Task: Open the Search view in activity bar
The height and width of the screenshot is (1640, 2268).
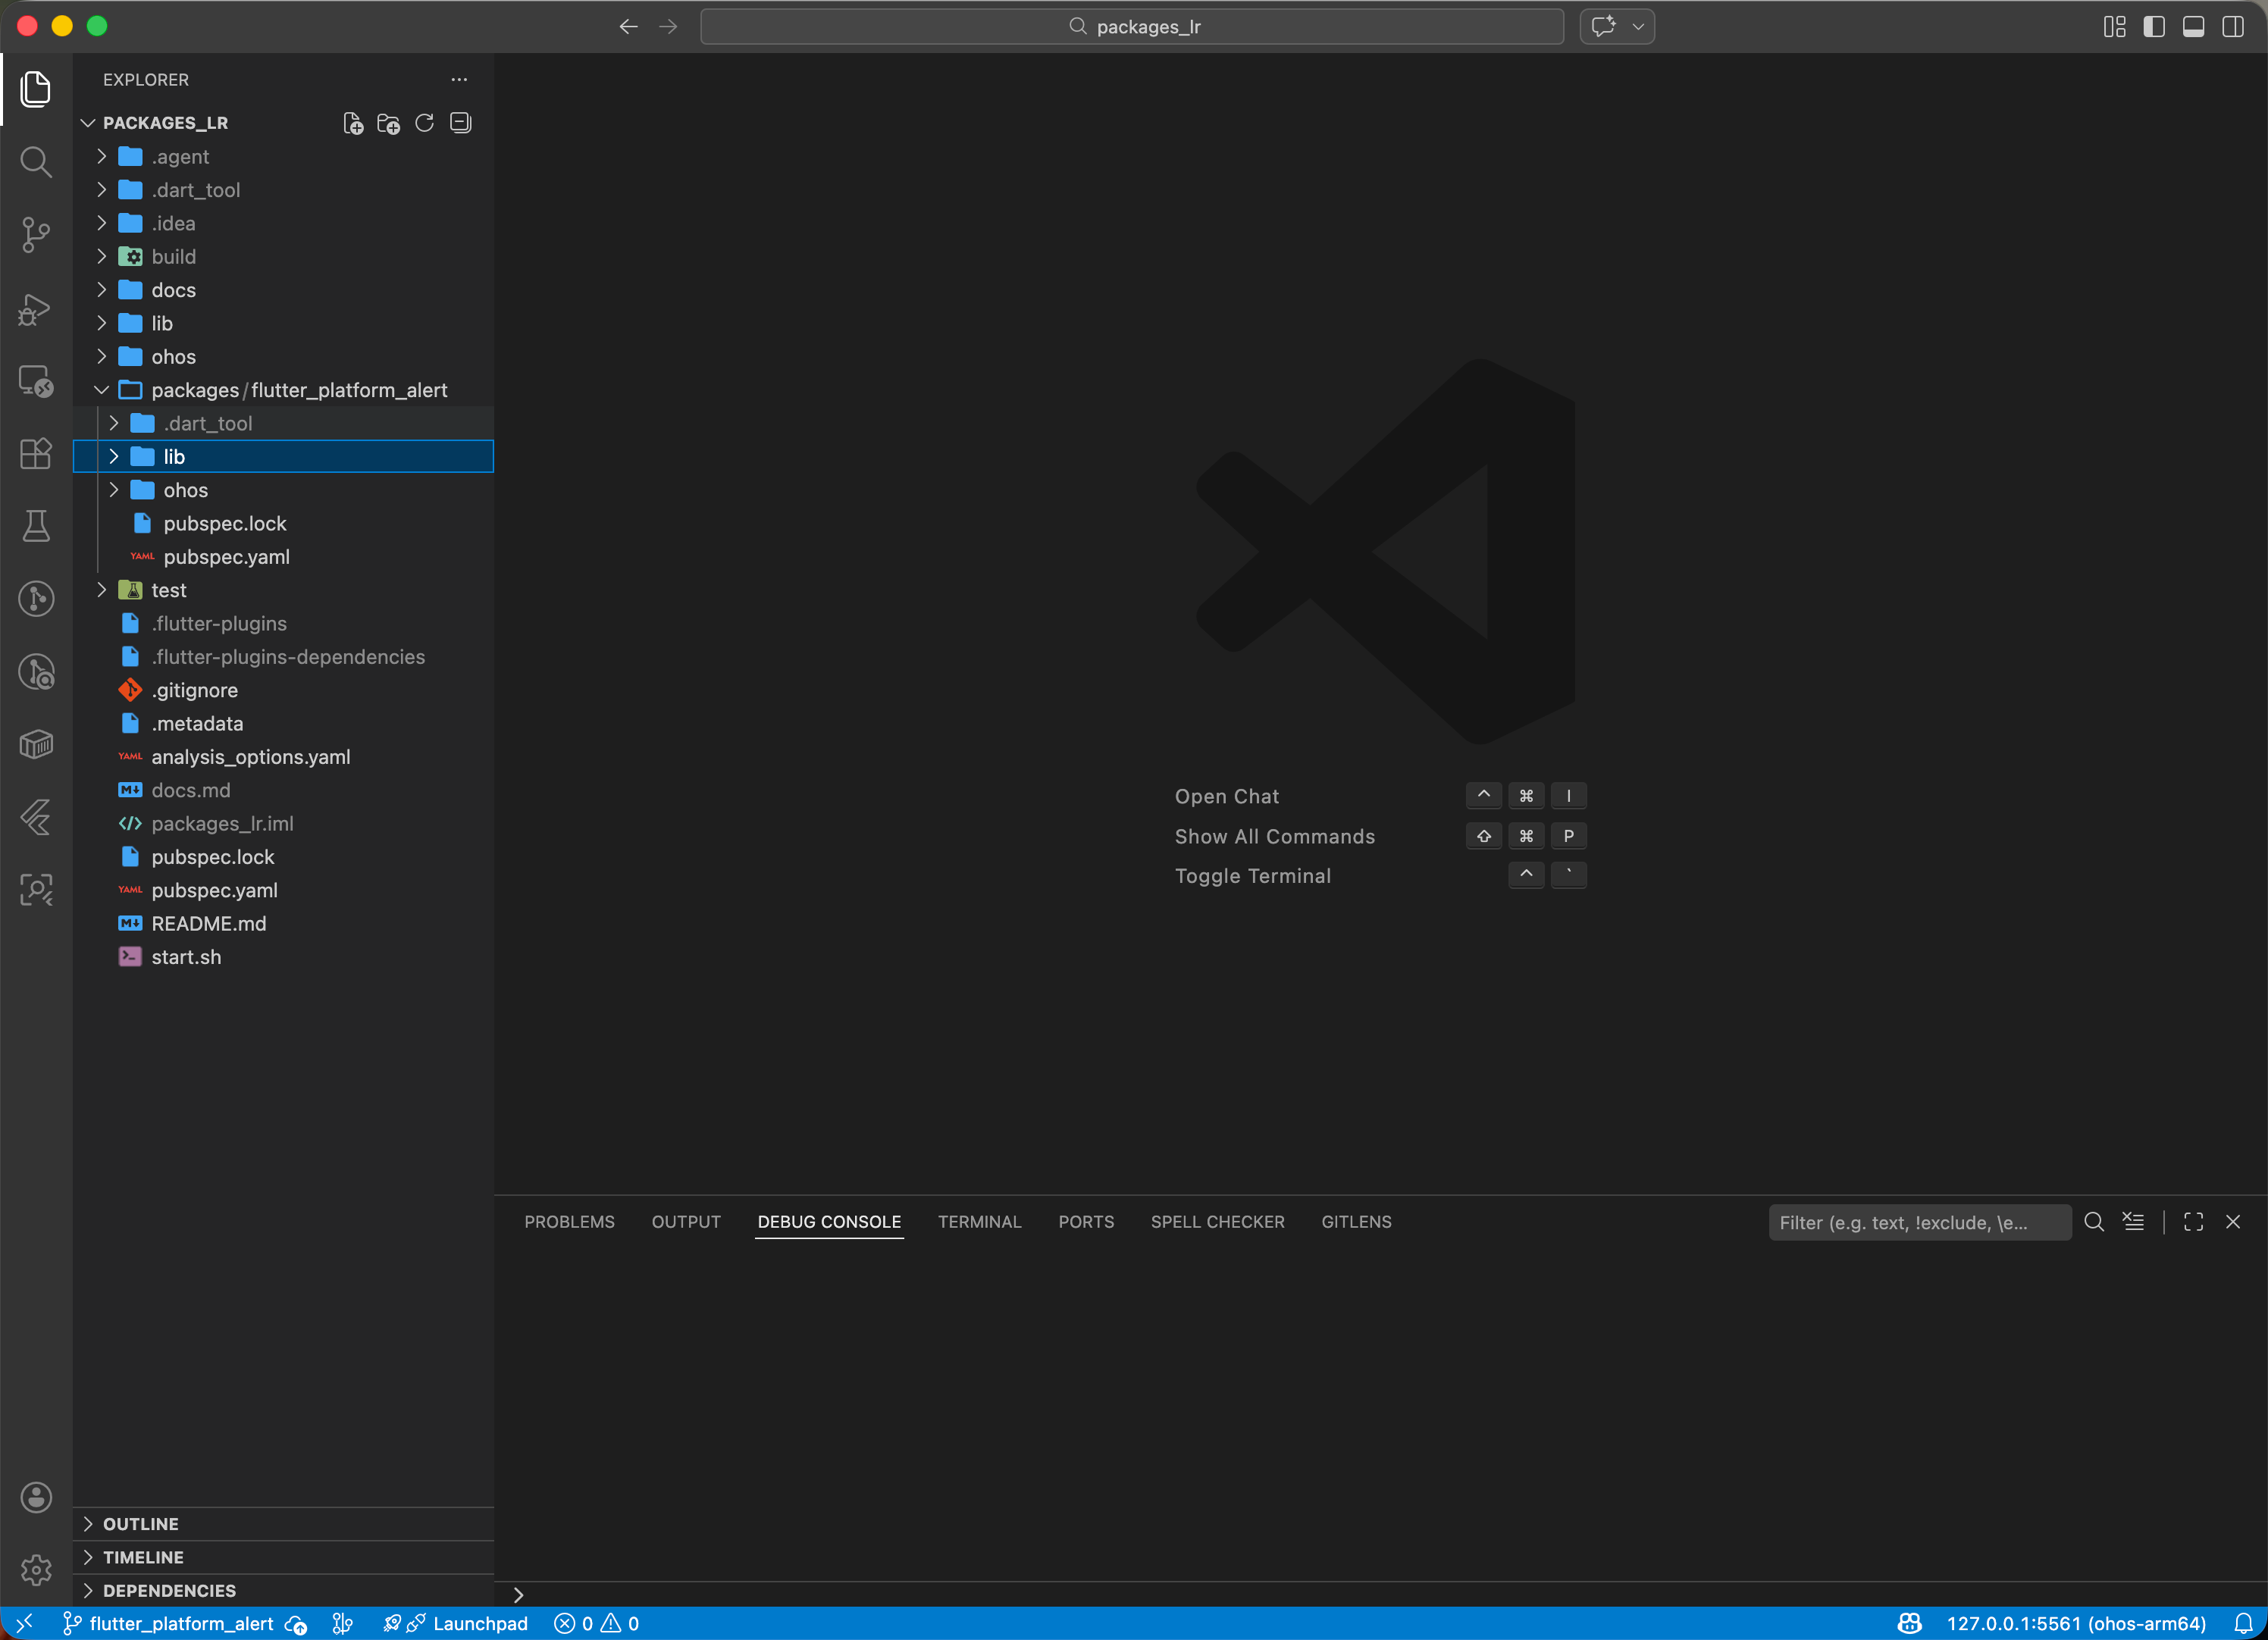Action: (36, 162)
